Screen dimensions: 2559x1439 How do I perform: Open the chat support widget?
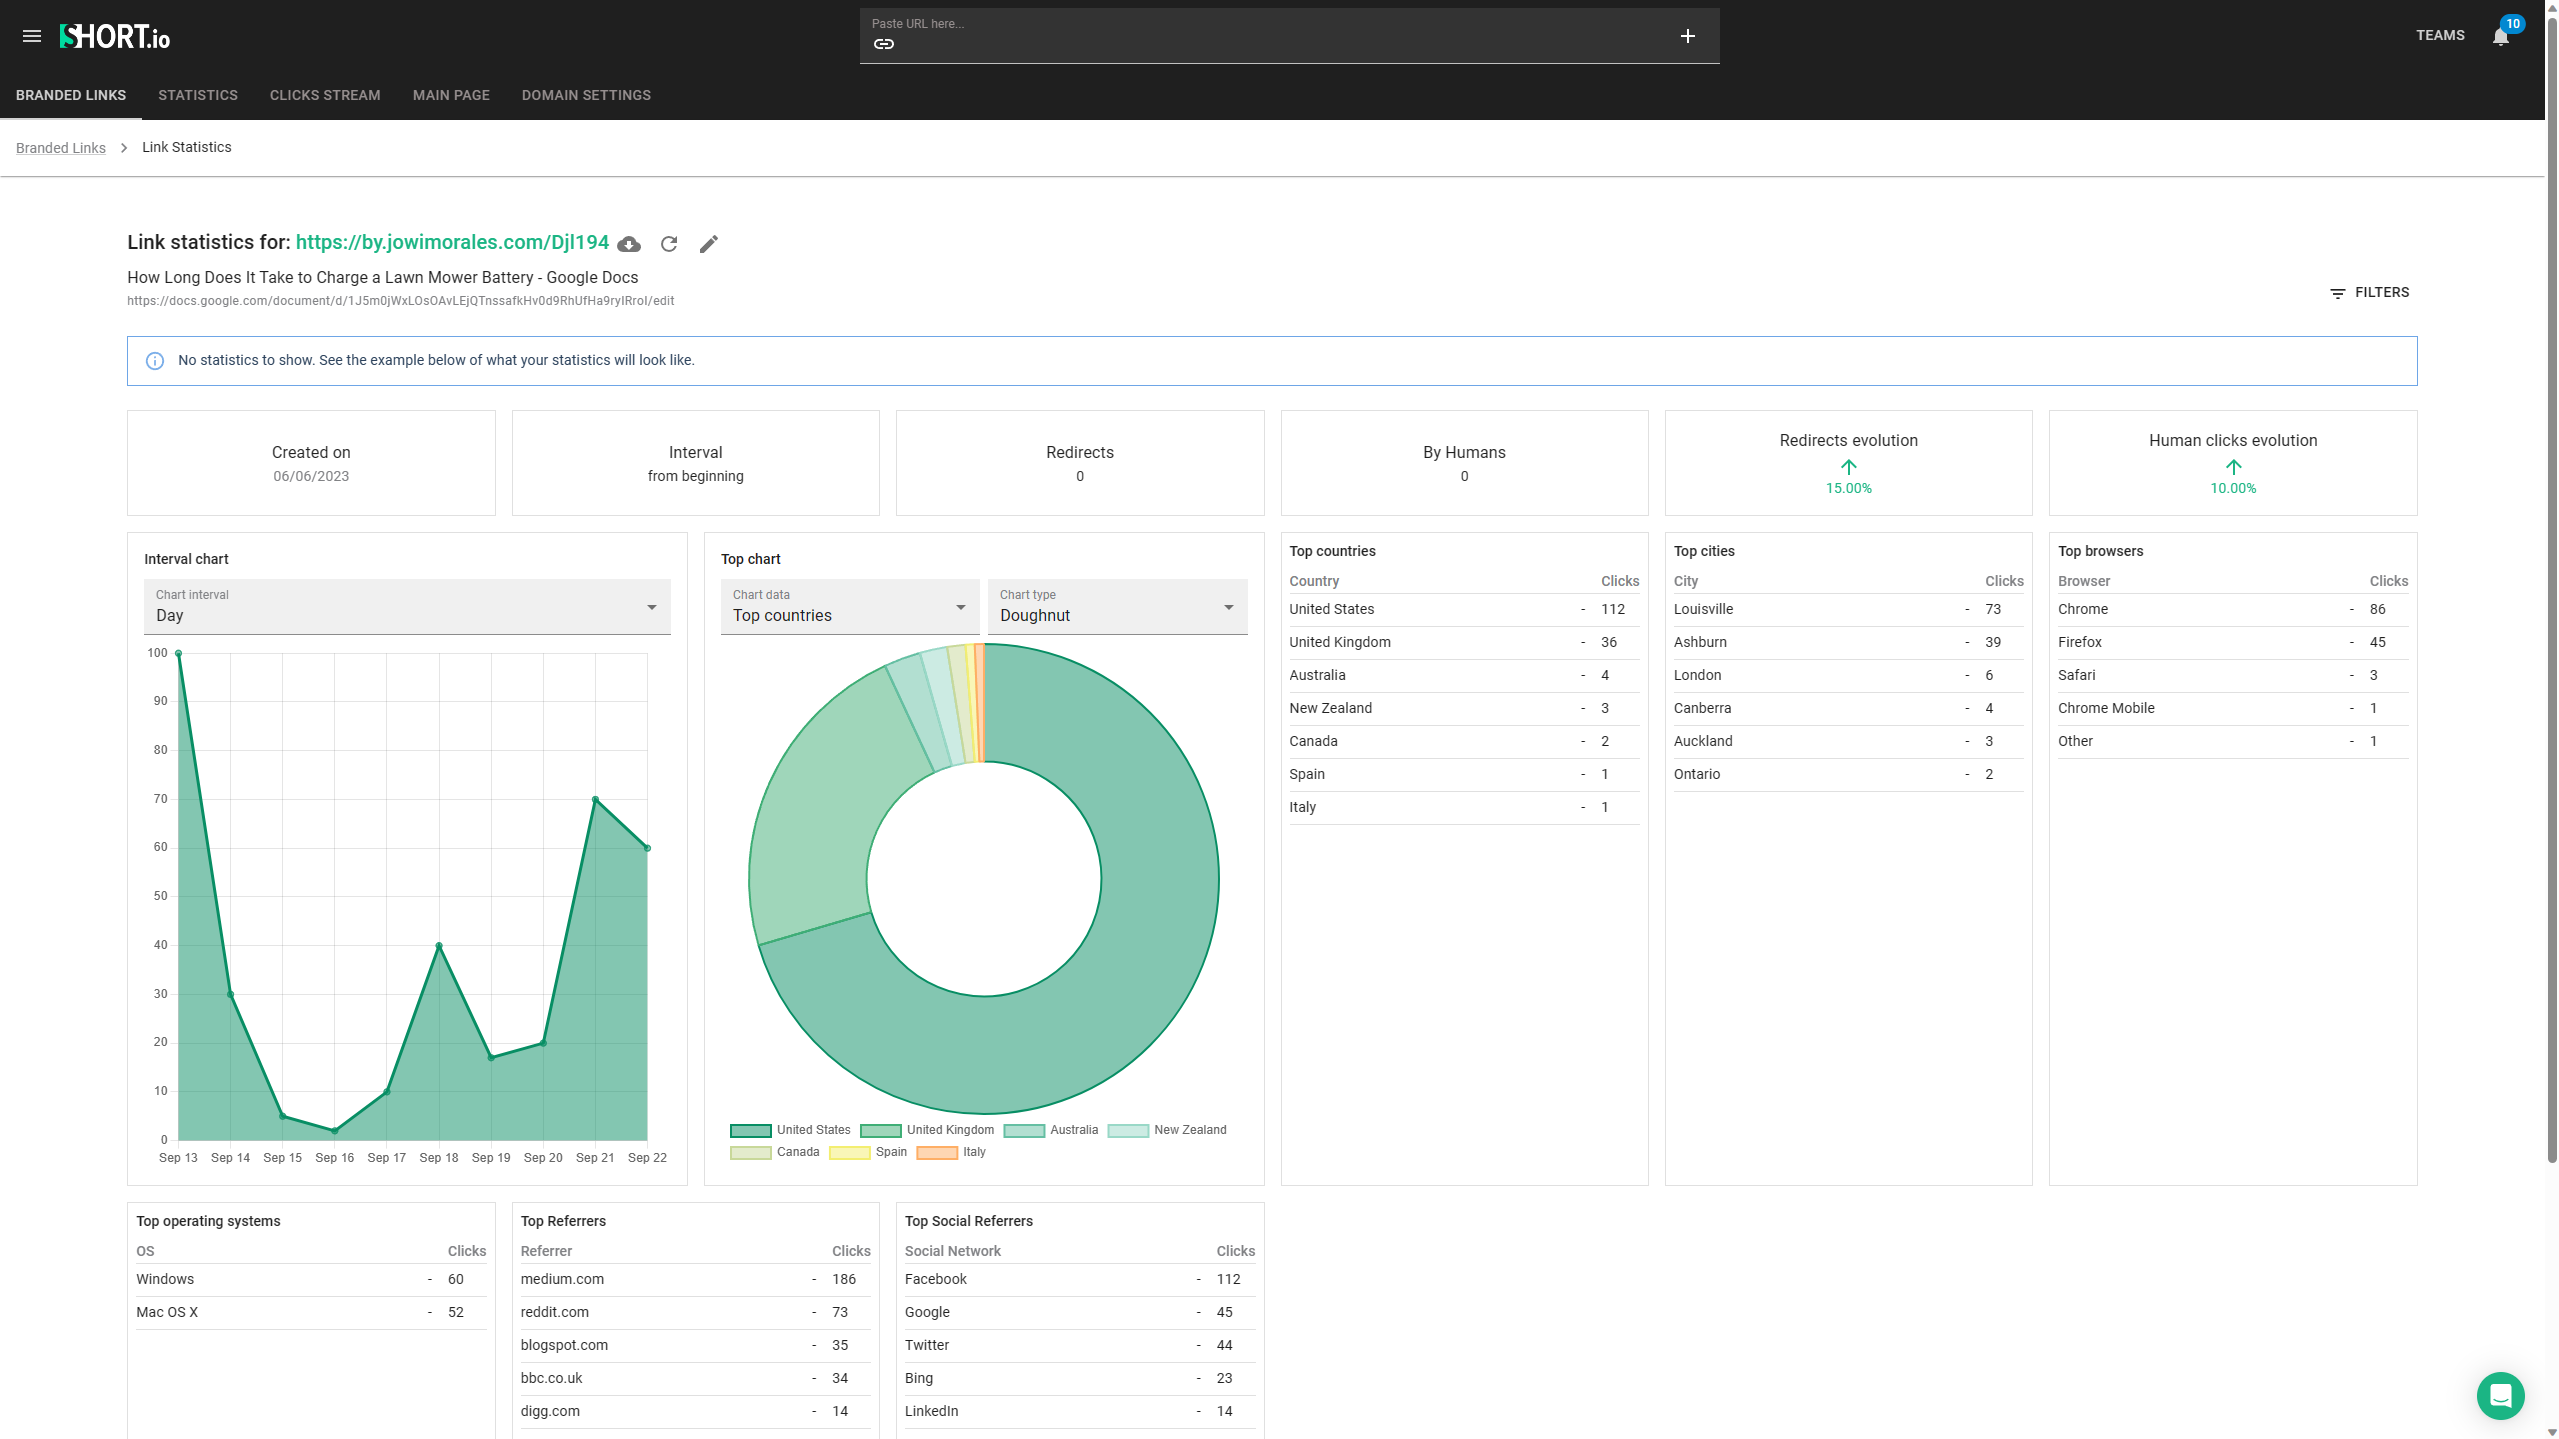click(x=2500, y=1395)
